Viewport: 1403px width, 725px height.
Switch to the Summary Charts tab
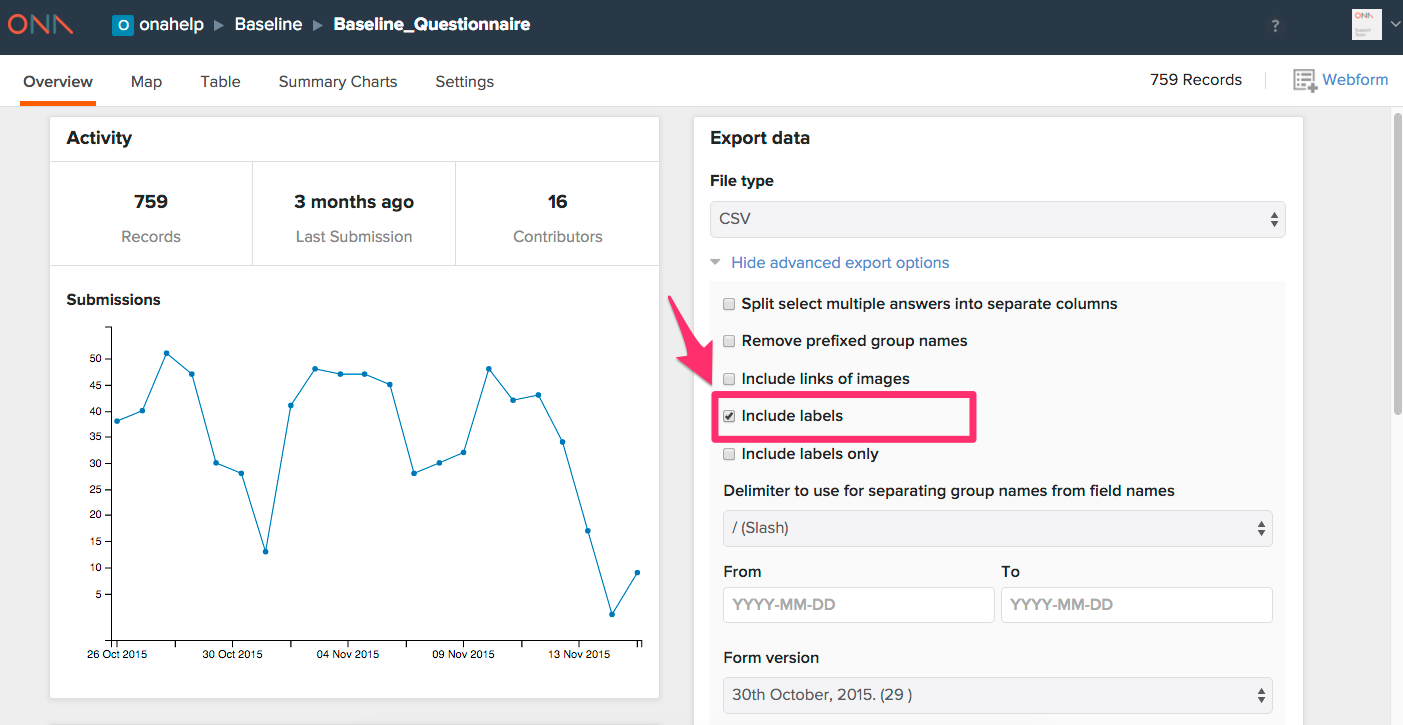point(337,81)
